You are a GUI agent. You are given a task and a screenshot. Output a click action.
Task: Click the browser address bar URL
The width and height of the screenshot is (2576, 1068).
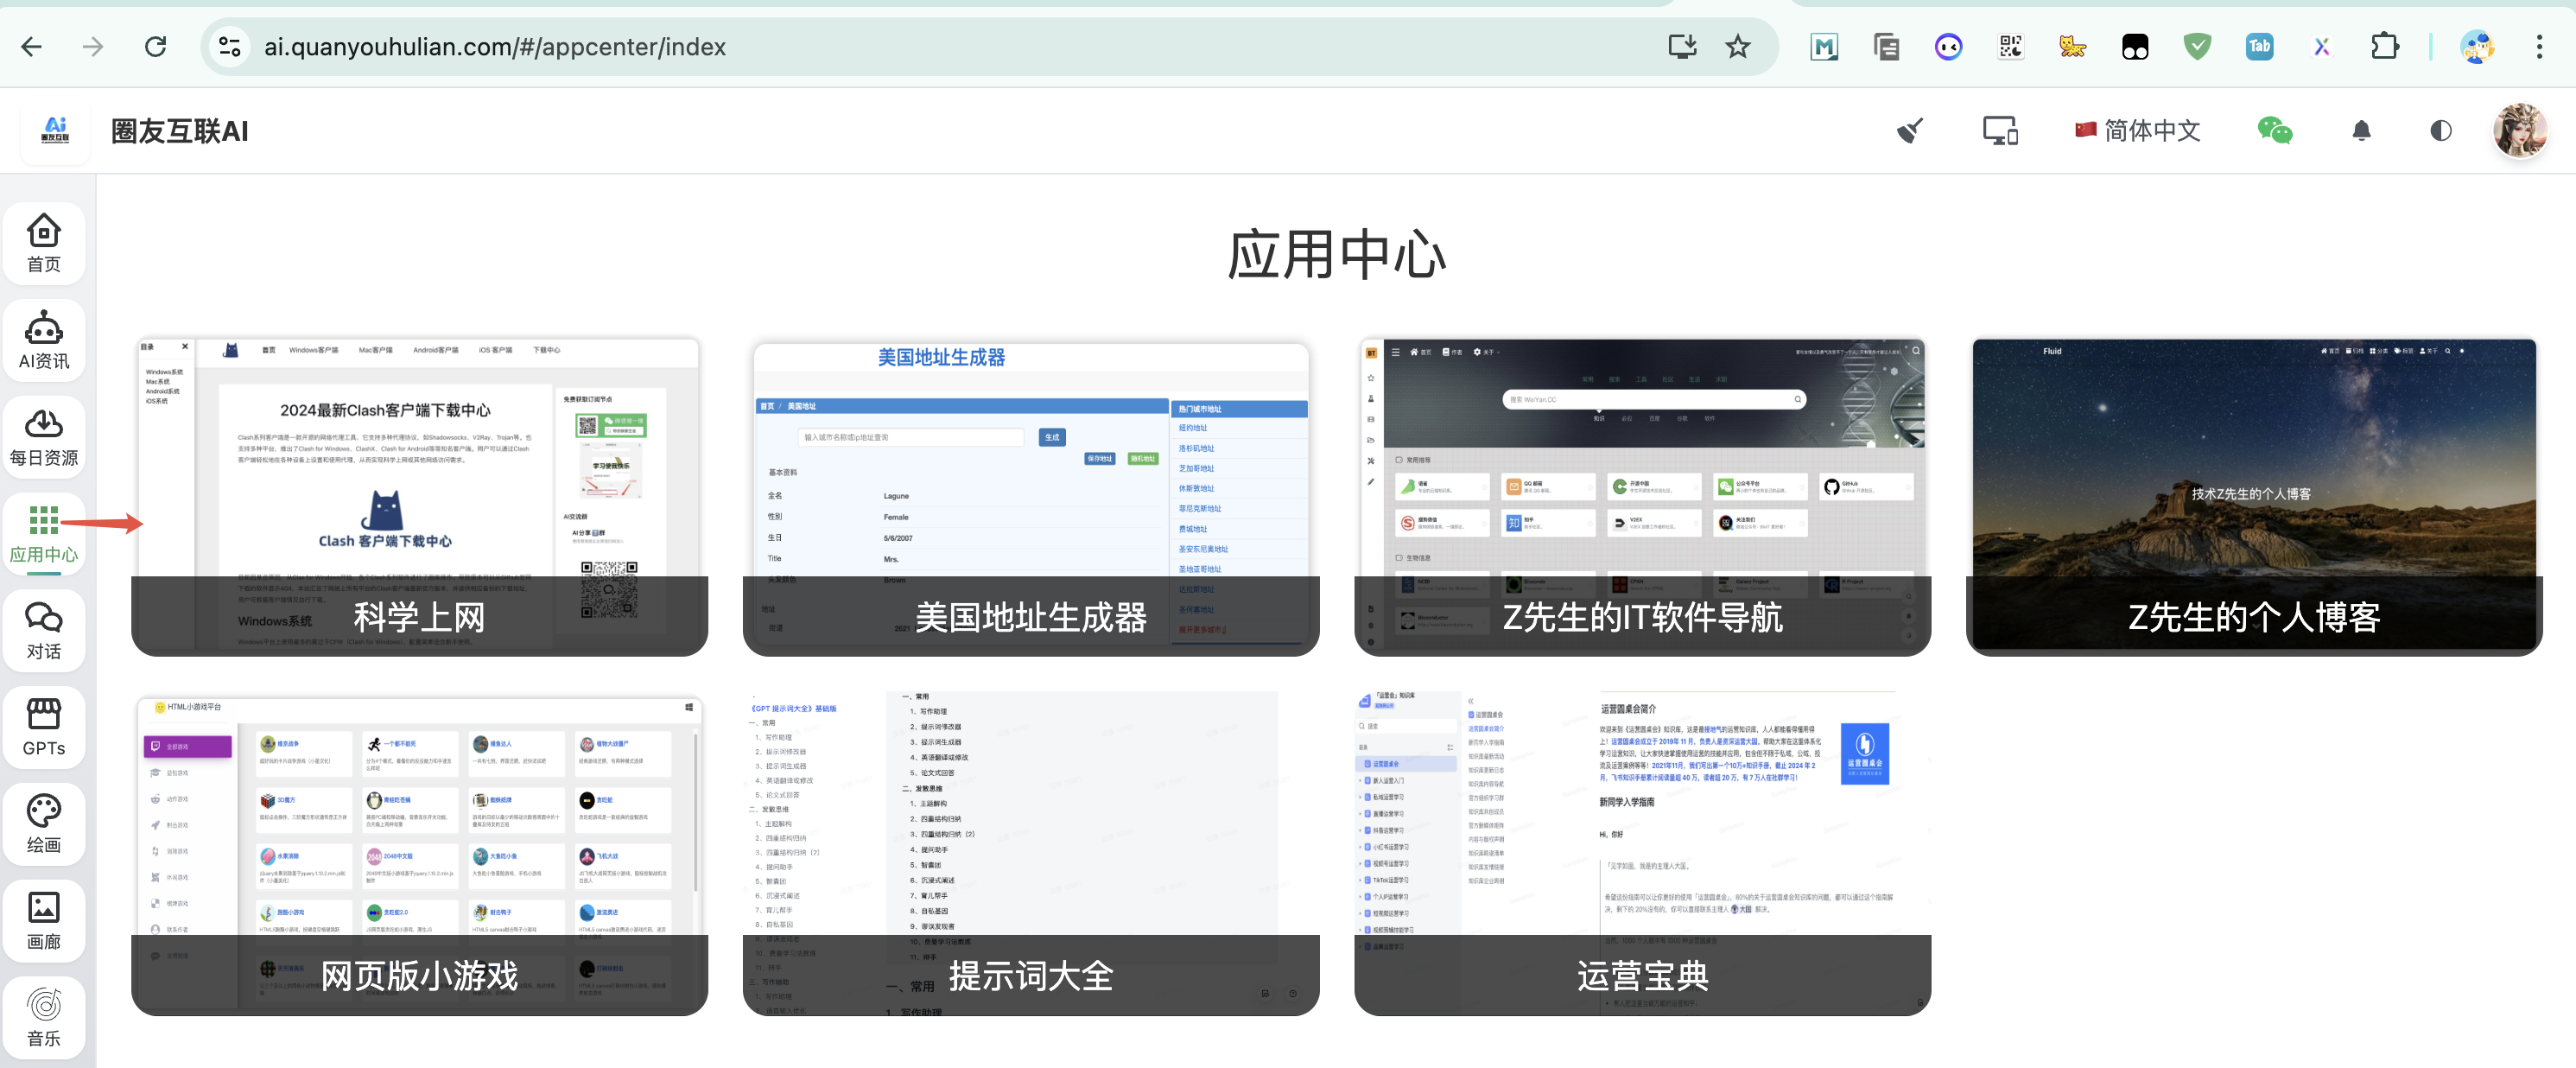tap(494, 47)
